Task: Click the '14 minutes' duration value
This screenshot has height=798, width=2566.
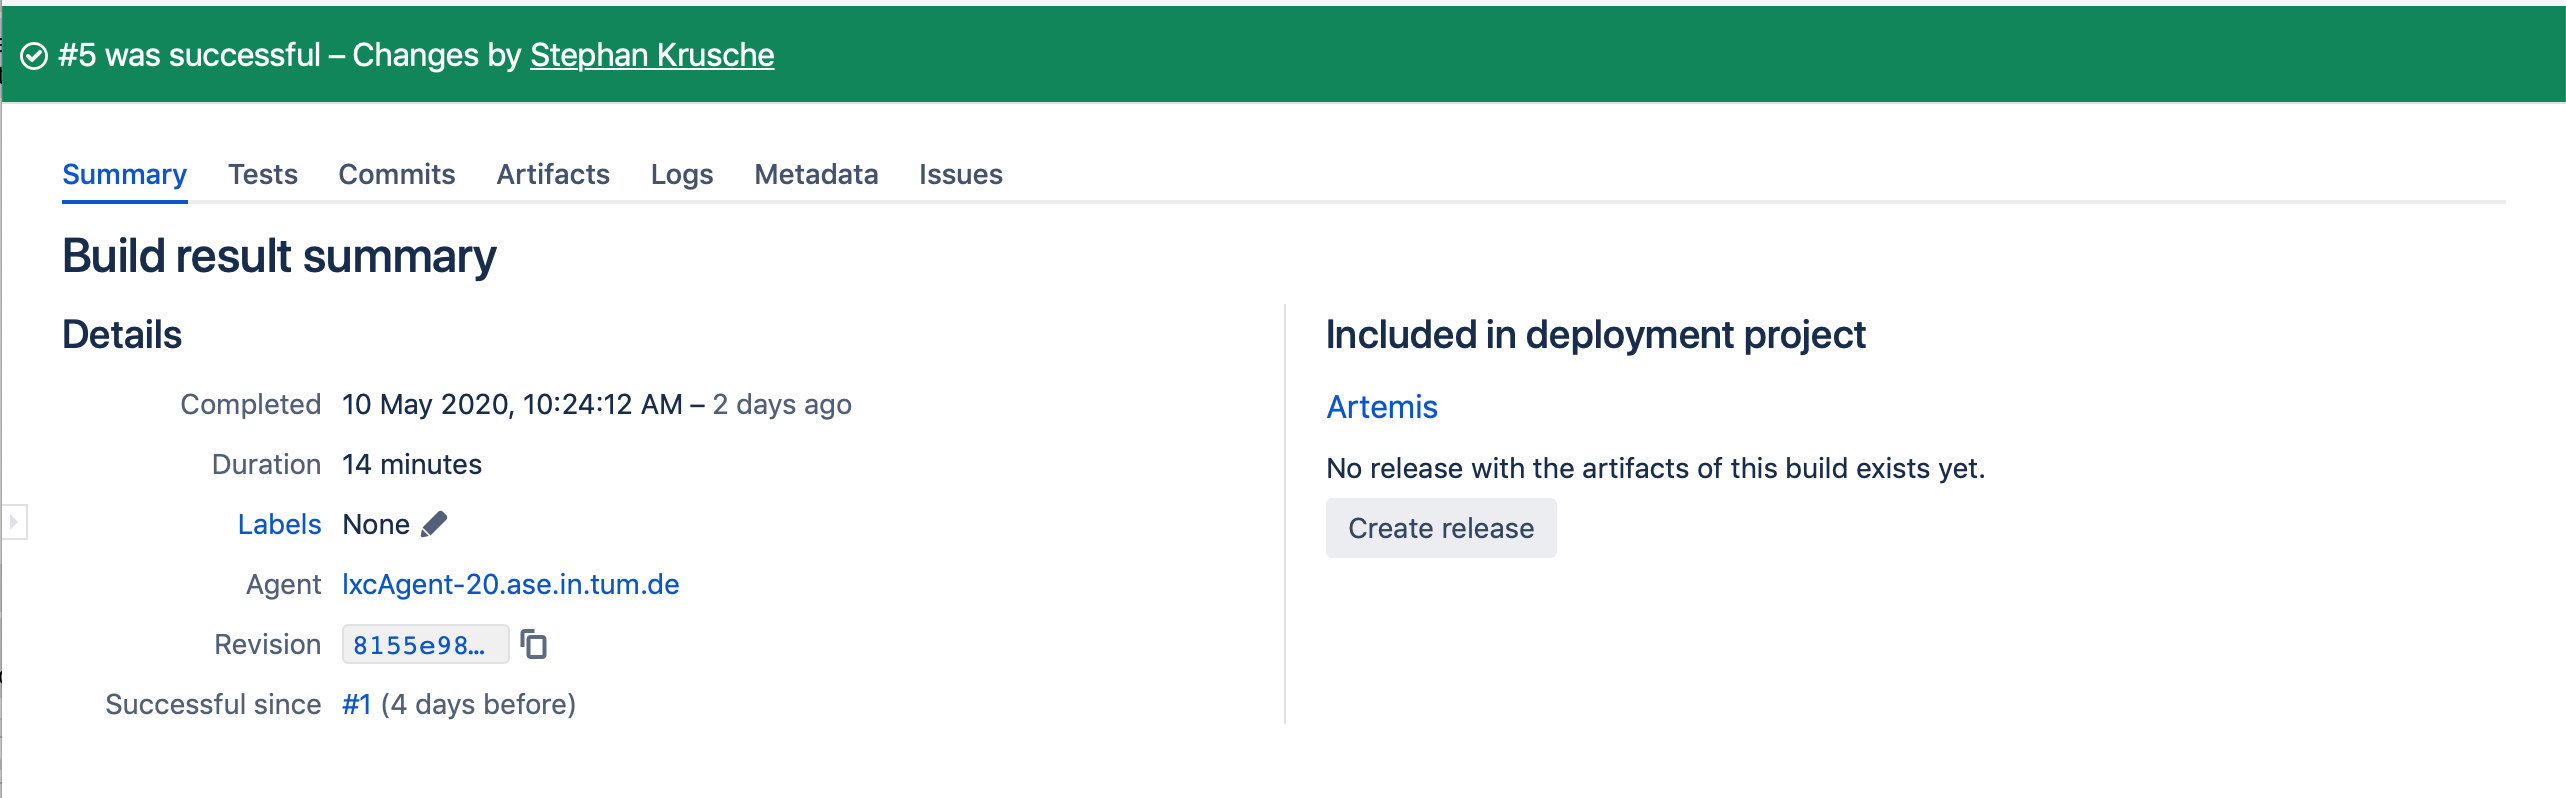Action: click(x=412, y=464)
